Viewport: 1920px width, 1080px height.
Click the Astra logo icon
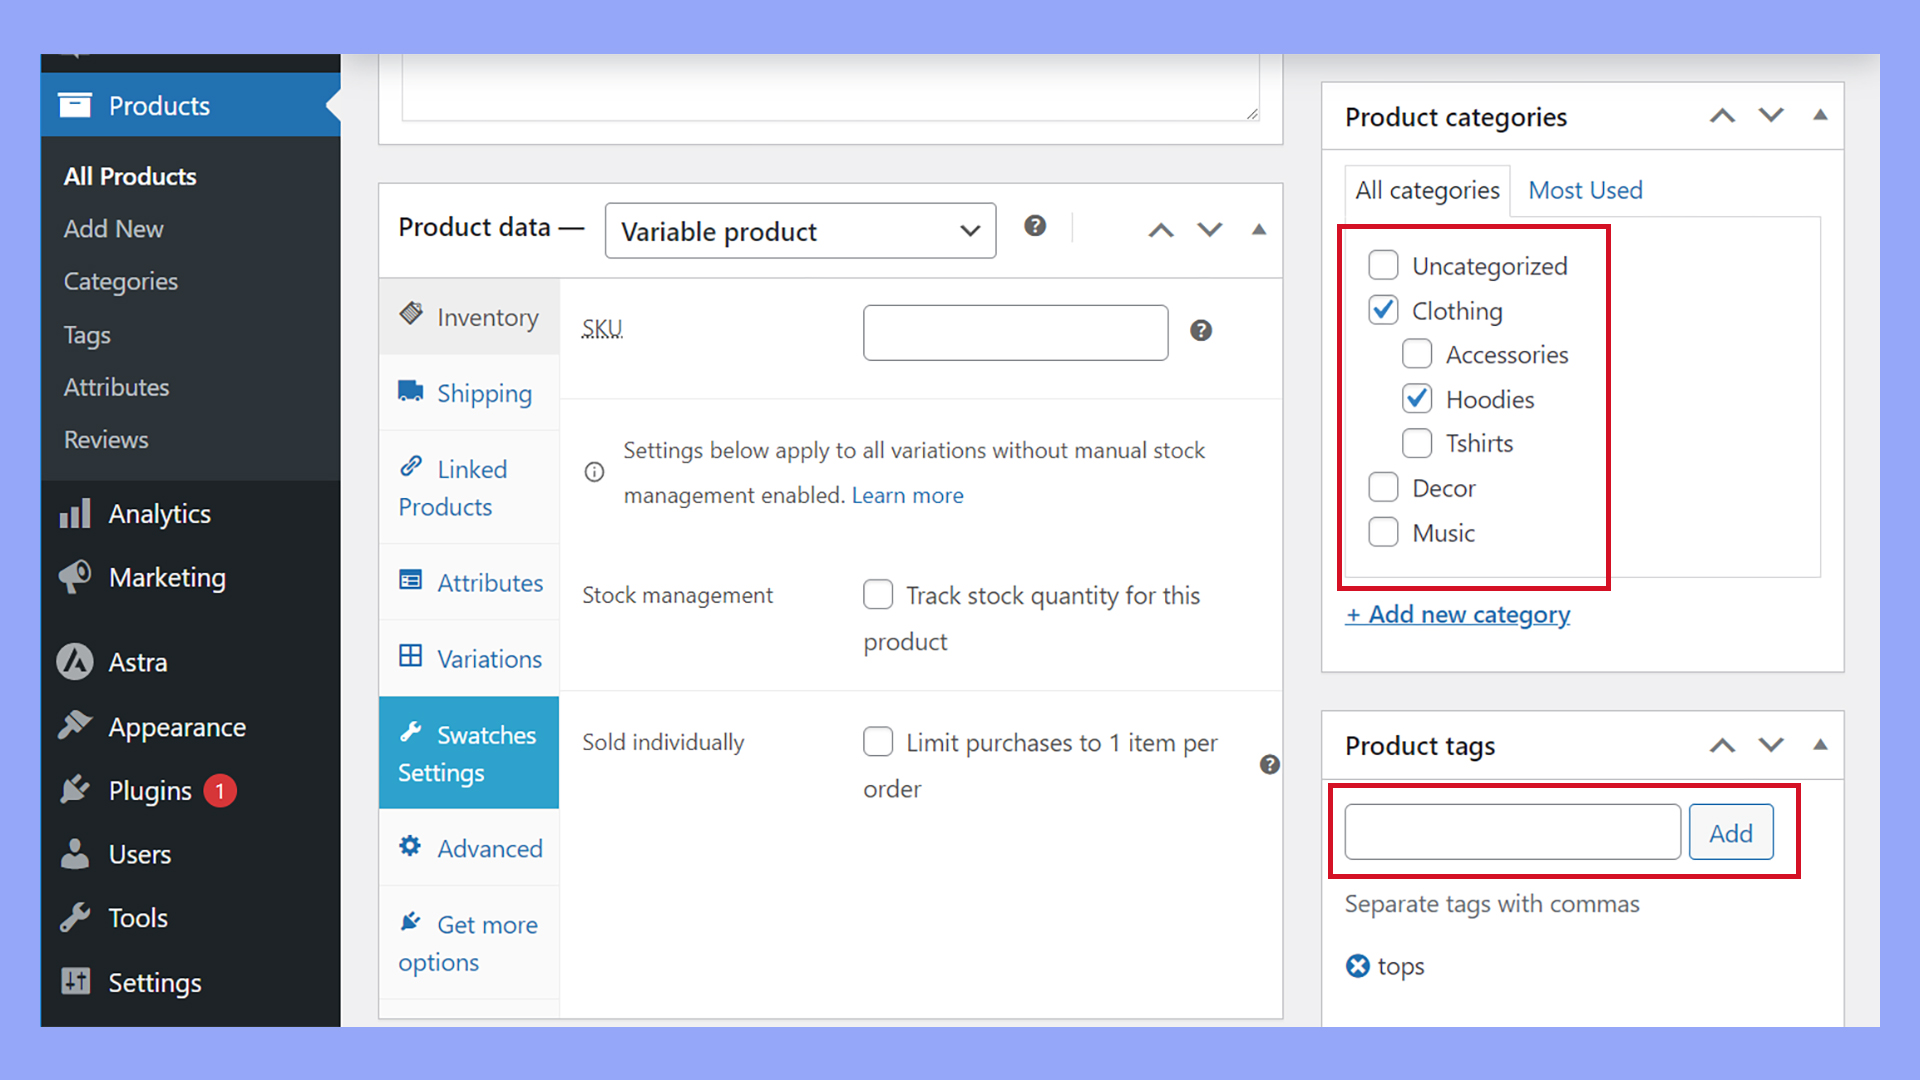pyautogui.click(x=75, y=661)
